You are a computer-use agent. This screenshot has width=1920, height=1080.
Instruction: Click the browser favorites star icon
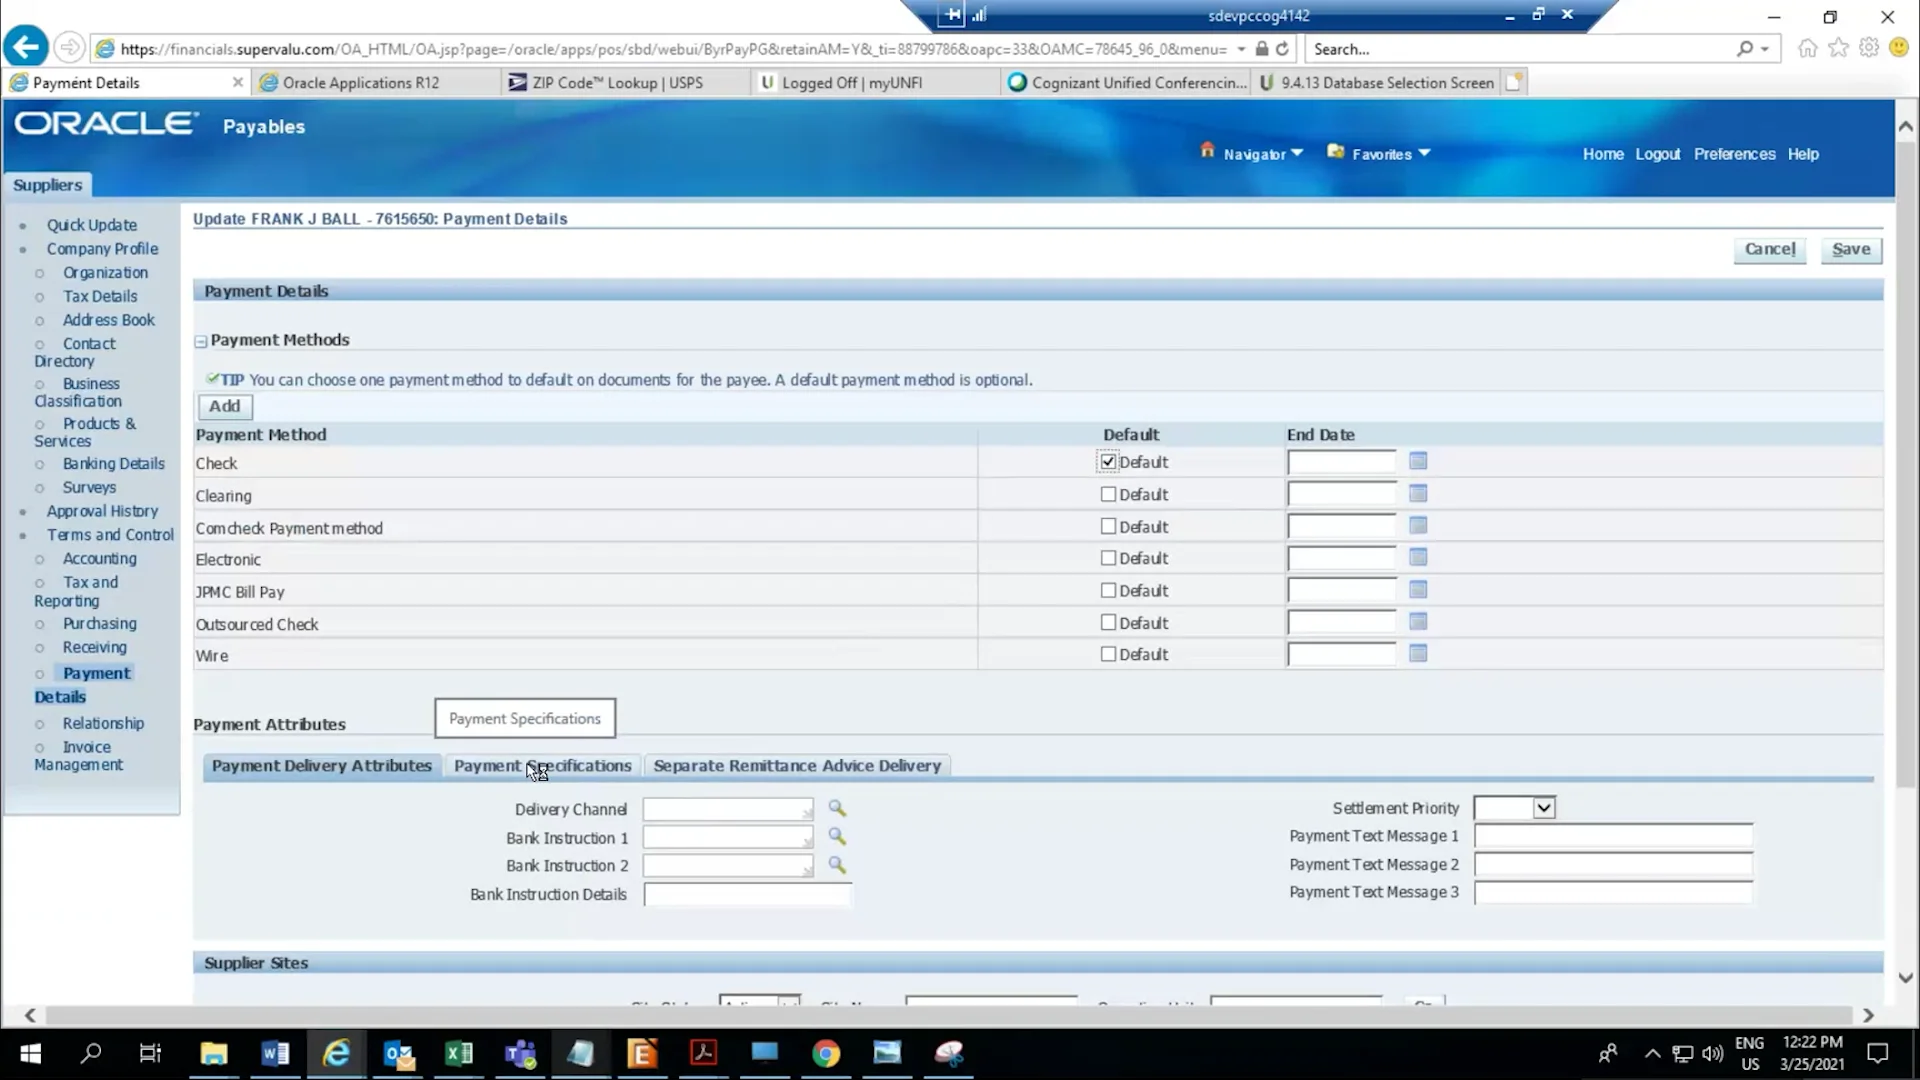pyautogui.click(x=1839, y=48)
